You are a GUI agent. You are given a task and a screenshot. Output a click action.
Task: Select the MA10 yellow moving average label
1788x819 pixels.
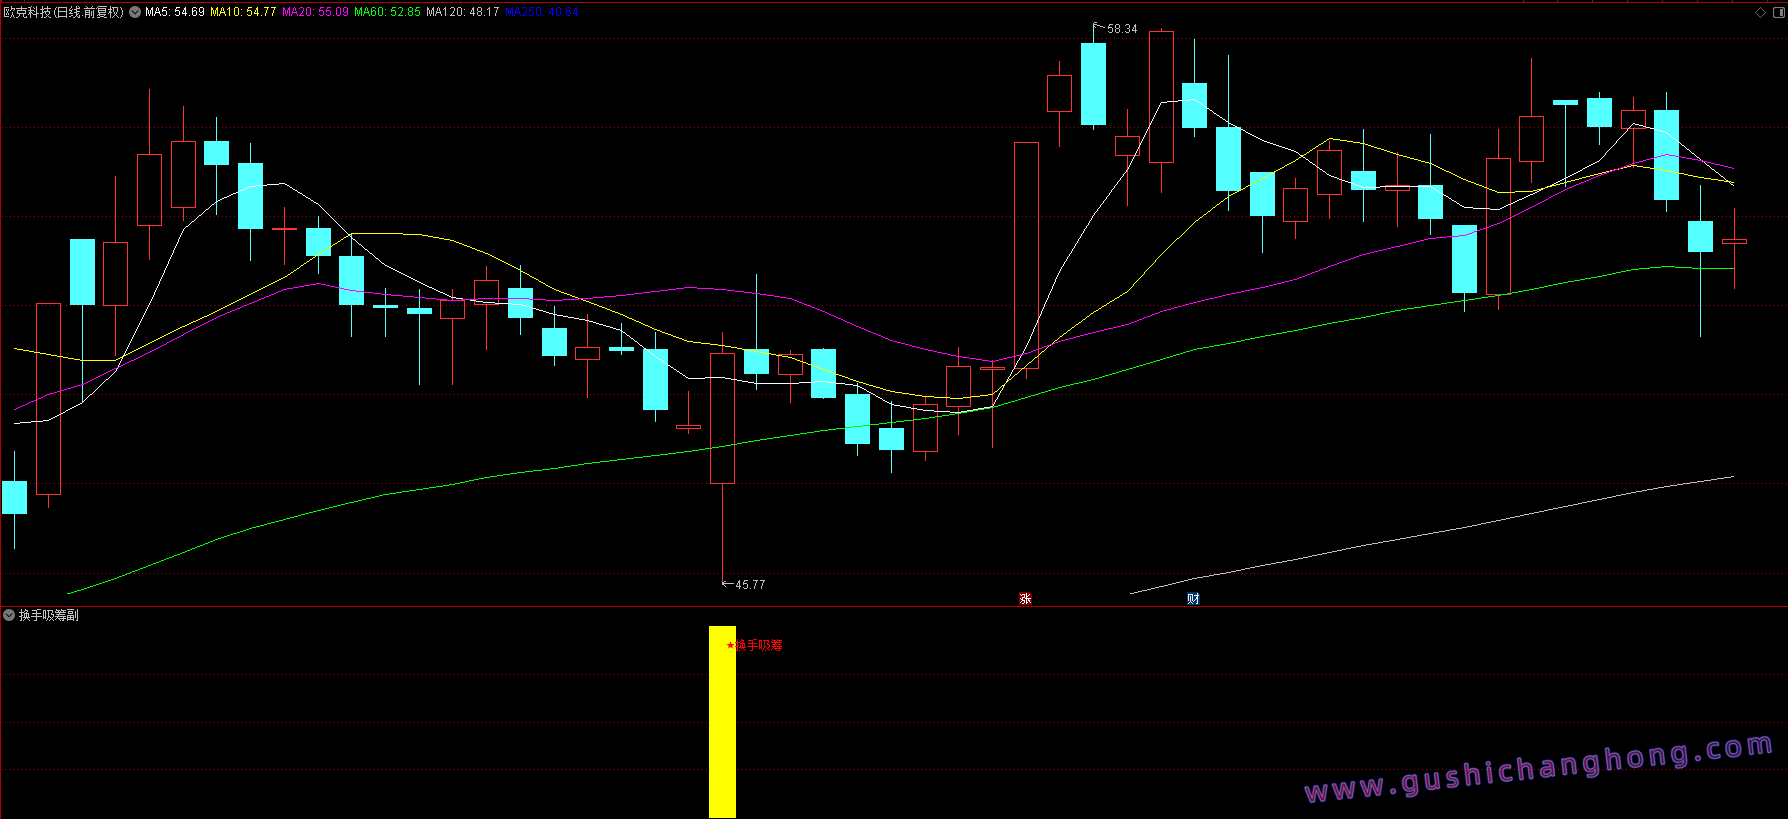coord(243,12)
